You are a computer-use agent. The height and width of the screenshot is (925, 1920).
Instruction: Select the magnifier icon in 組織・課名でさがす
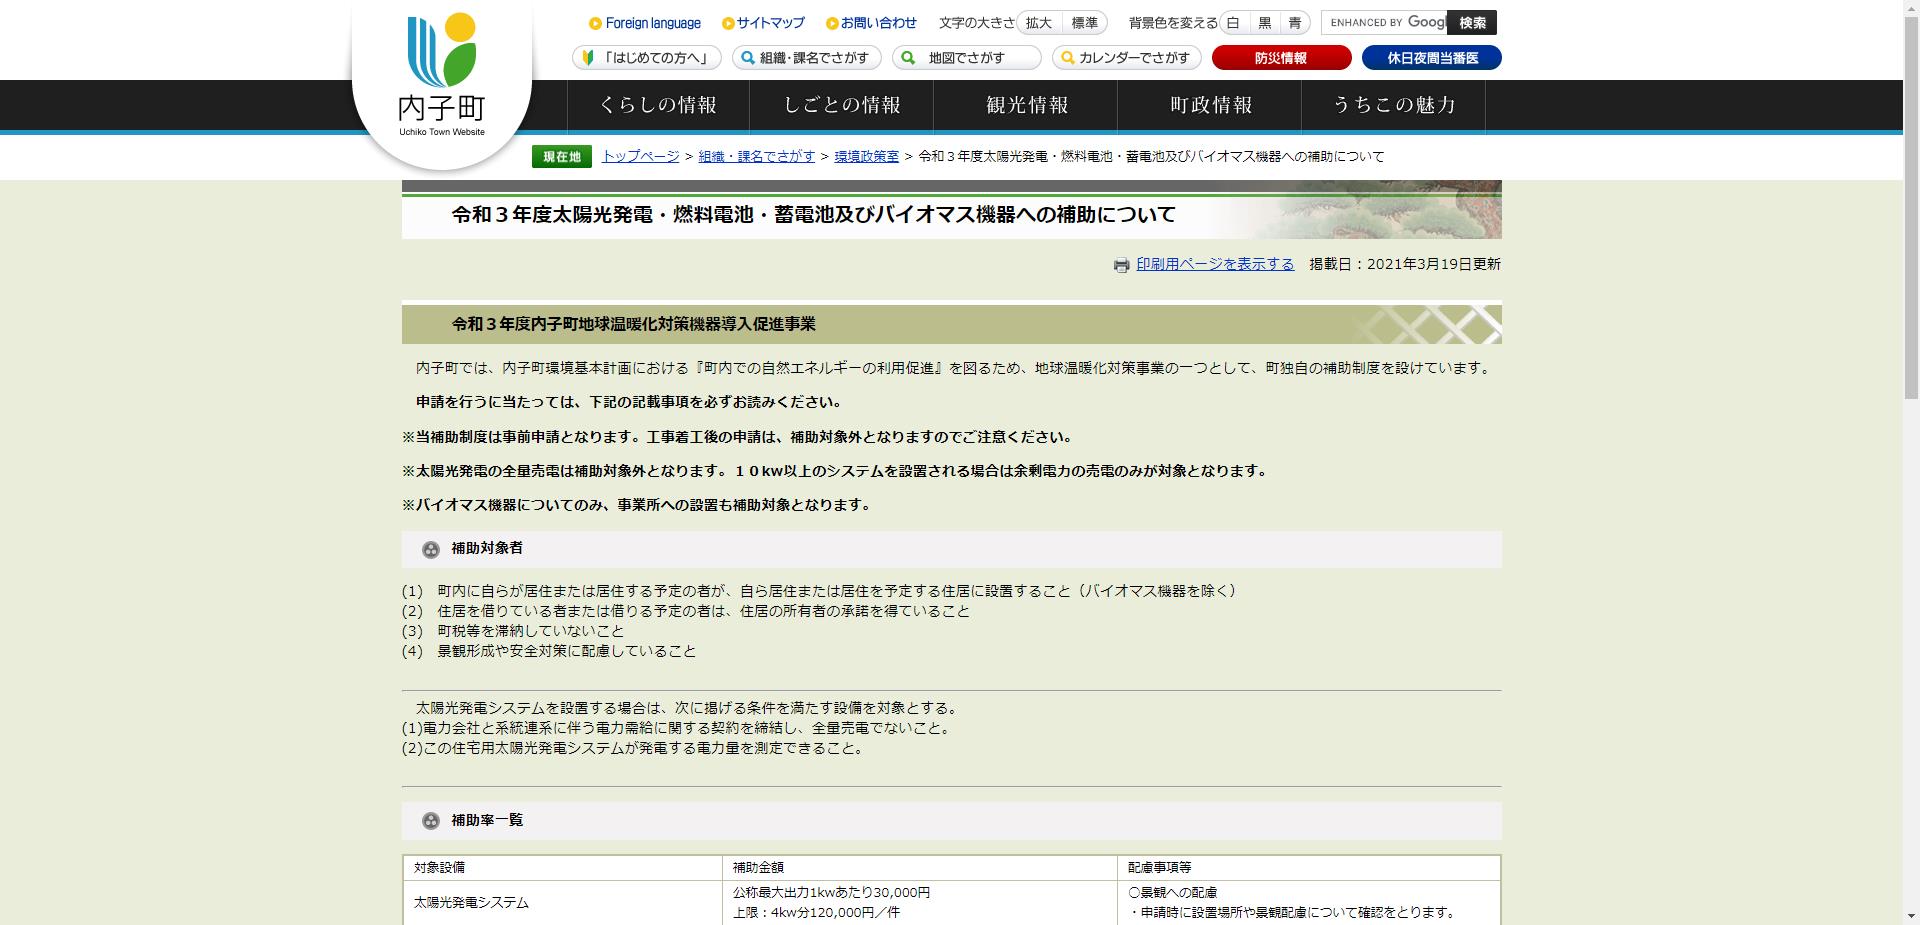point(746,58)
